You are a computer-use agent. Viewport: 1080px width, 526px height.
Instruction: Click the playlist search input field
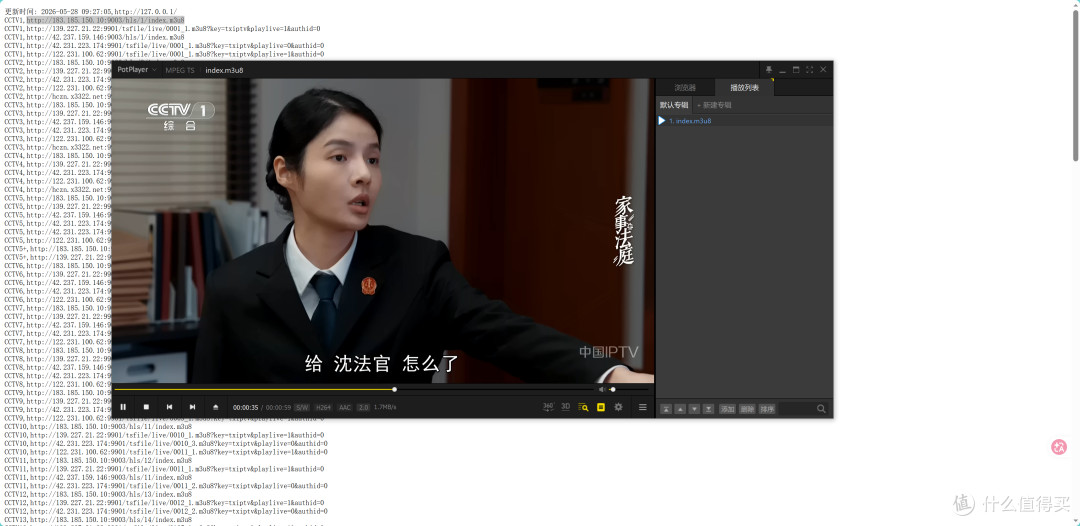pos(797,409)
